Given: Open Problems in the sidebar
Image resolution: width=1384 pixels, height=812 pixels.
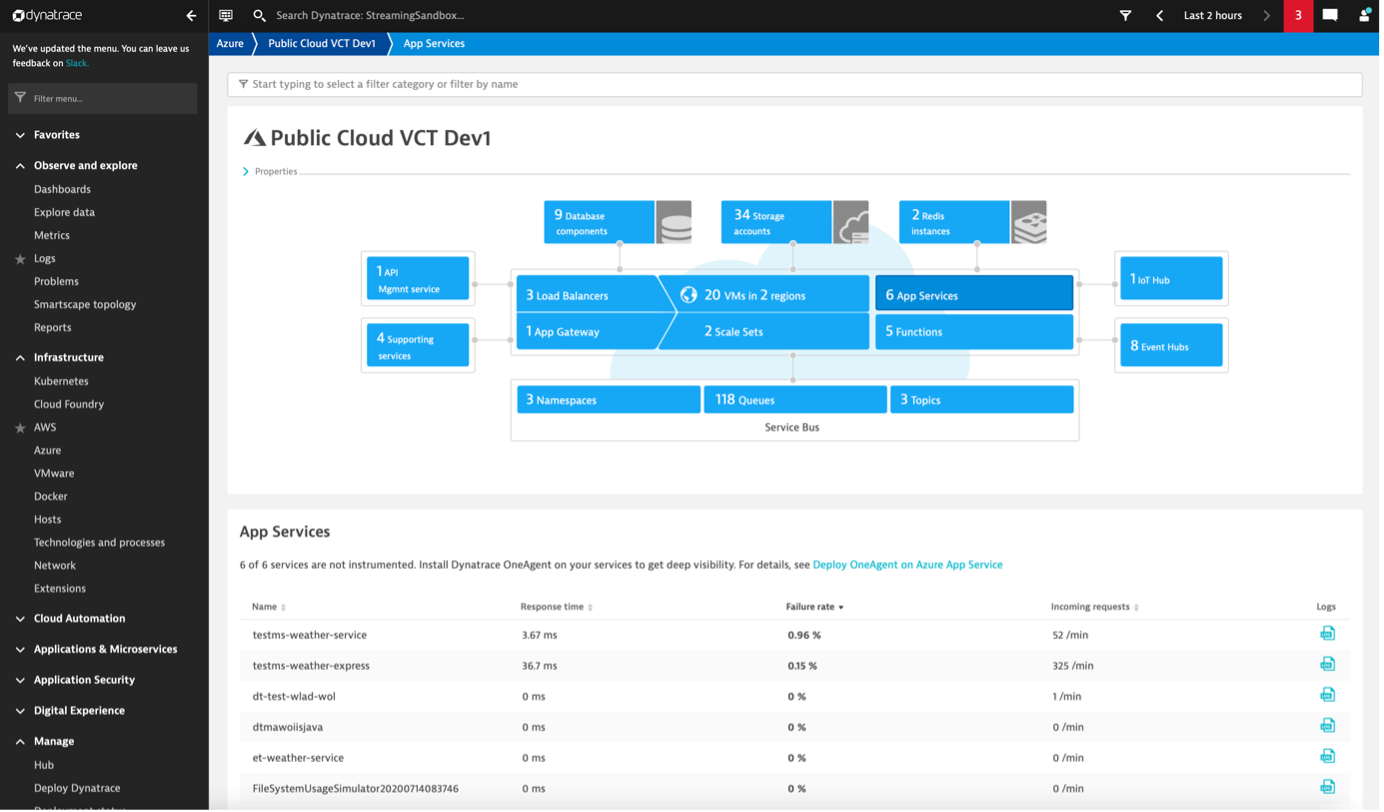Looking at the screenshot, I should pos(56,282).
